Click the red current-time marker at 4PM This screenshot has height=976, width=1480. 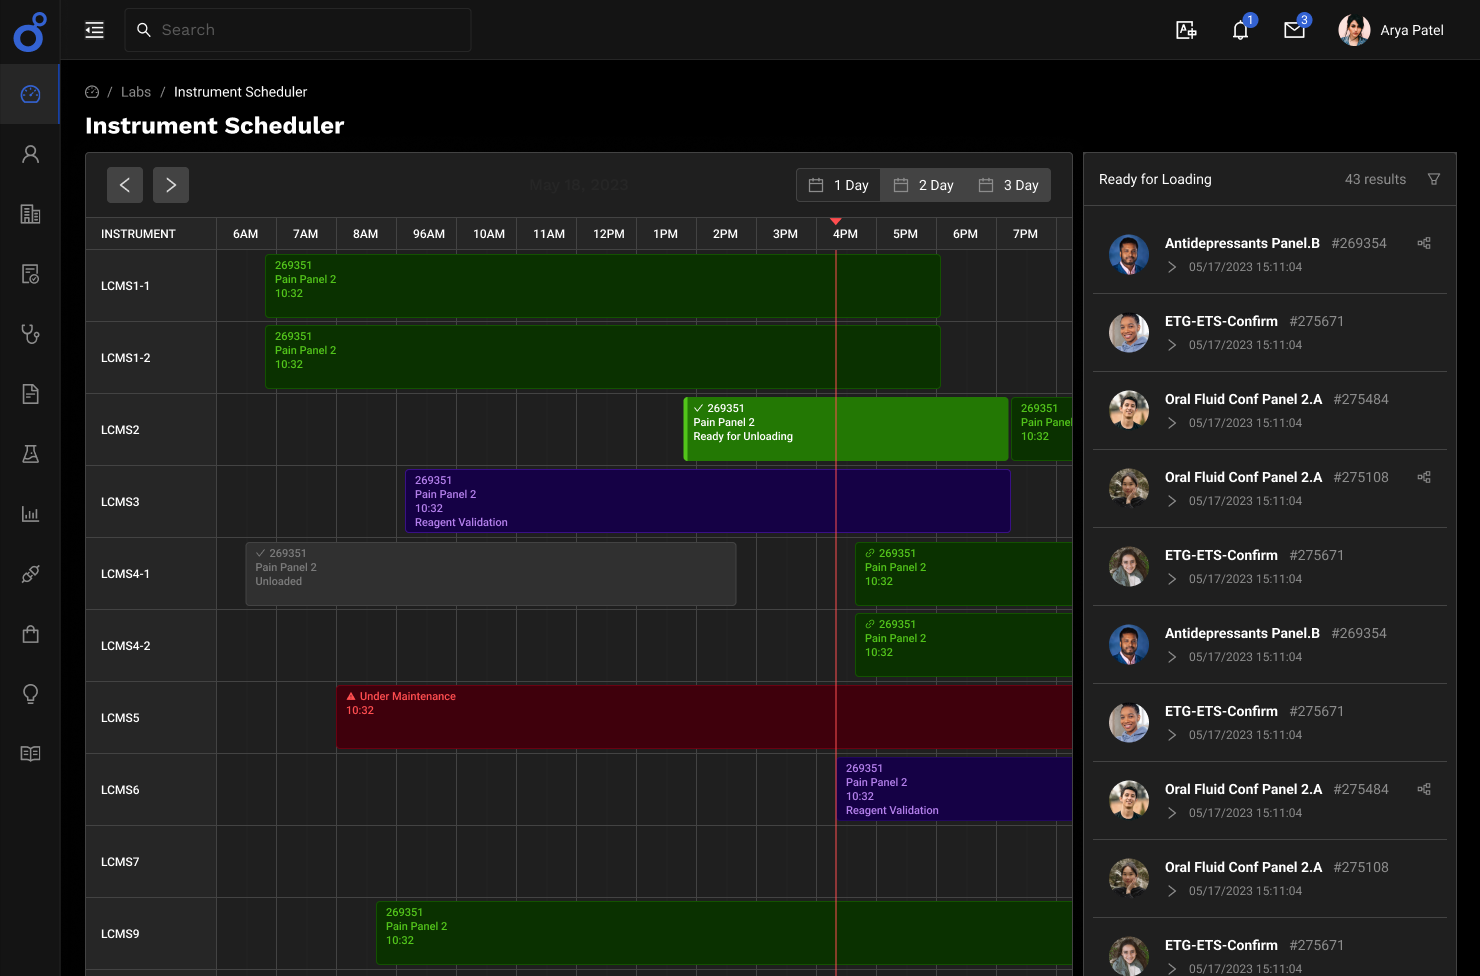coord(836,221)
